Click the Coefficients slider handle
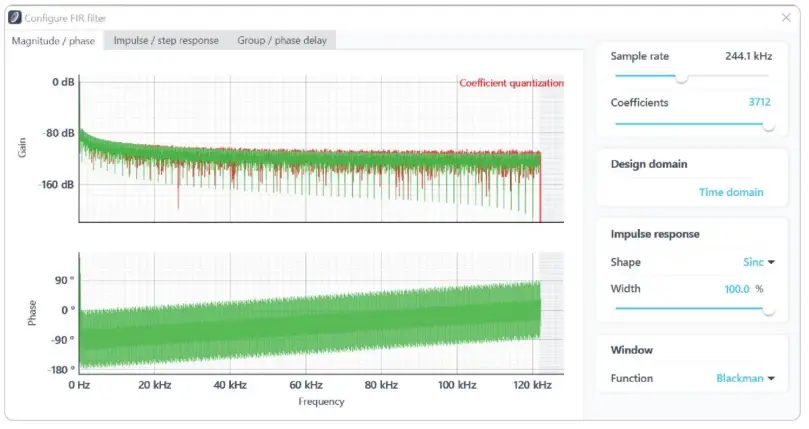This screenshot has height=429, width=809. tap(768, 125)
